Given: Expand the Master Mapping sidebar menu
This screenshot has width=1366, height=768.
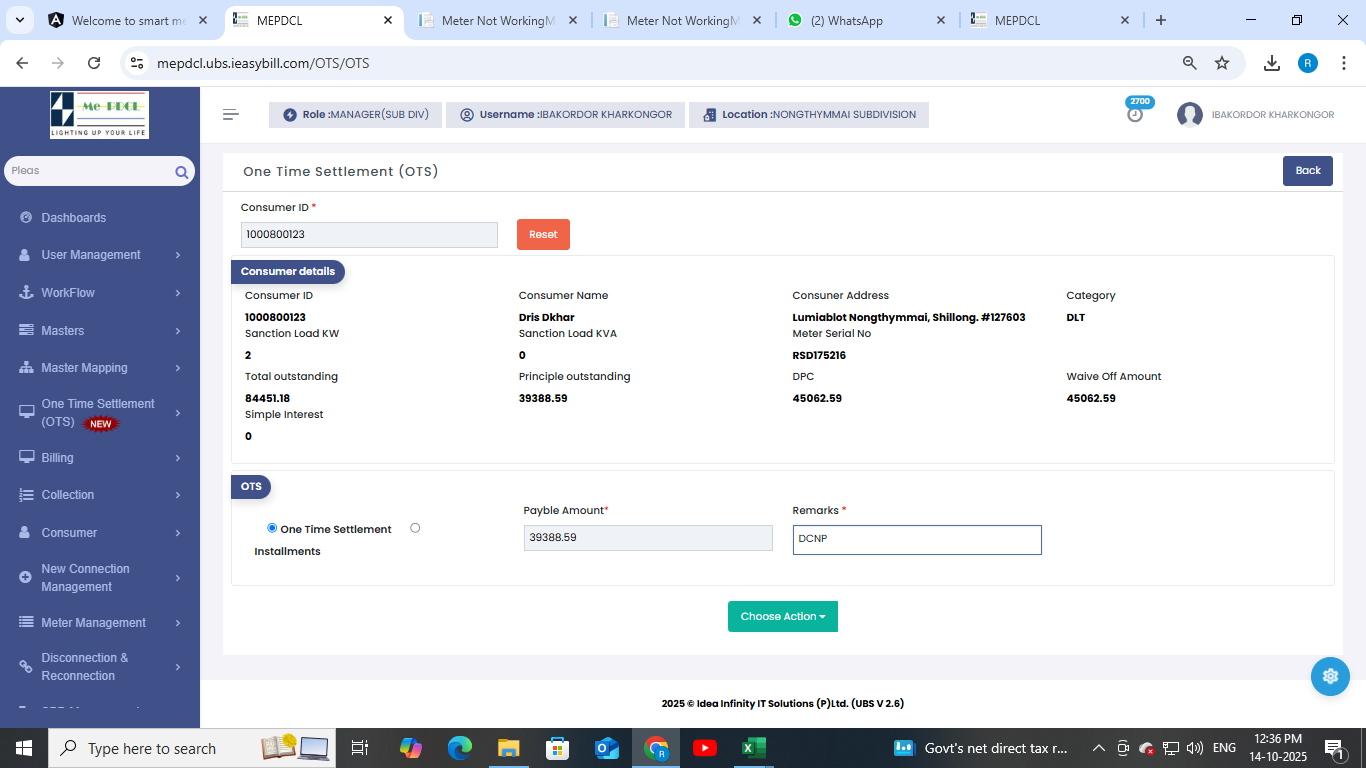Looking at the screenshot, I should click(100, 368).
